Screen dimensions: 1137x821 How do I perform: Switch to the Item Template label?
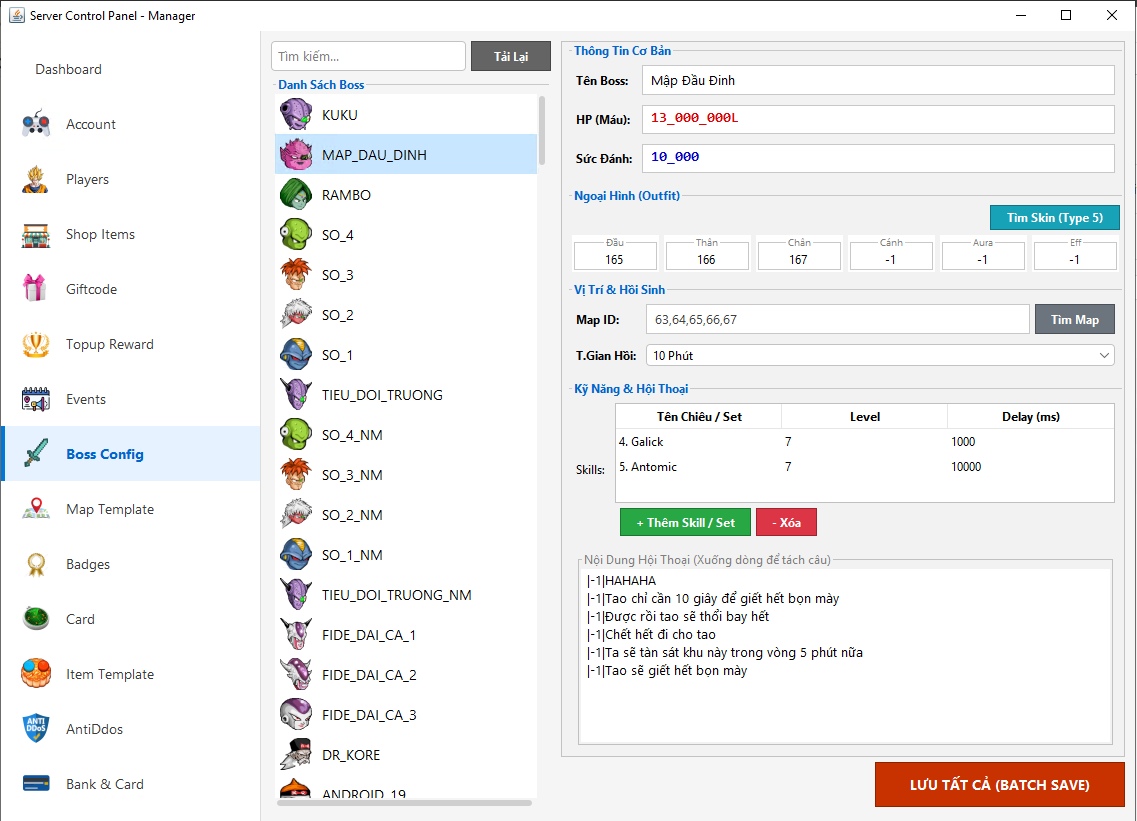109,674
